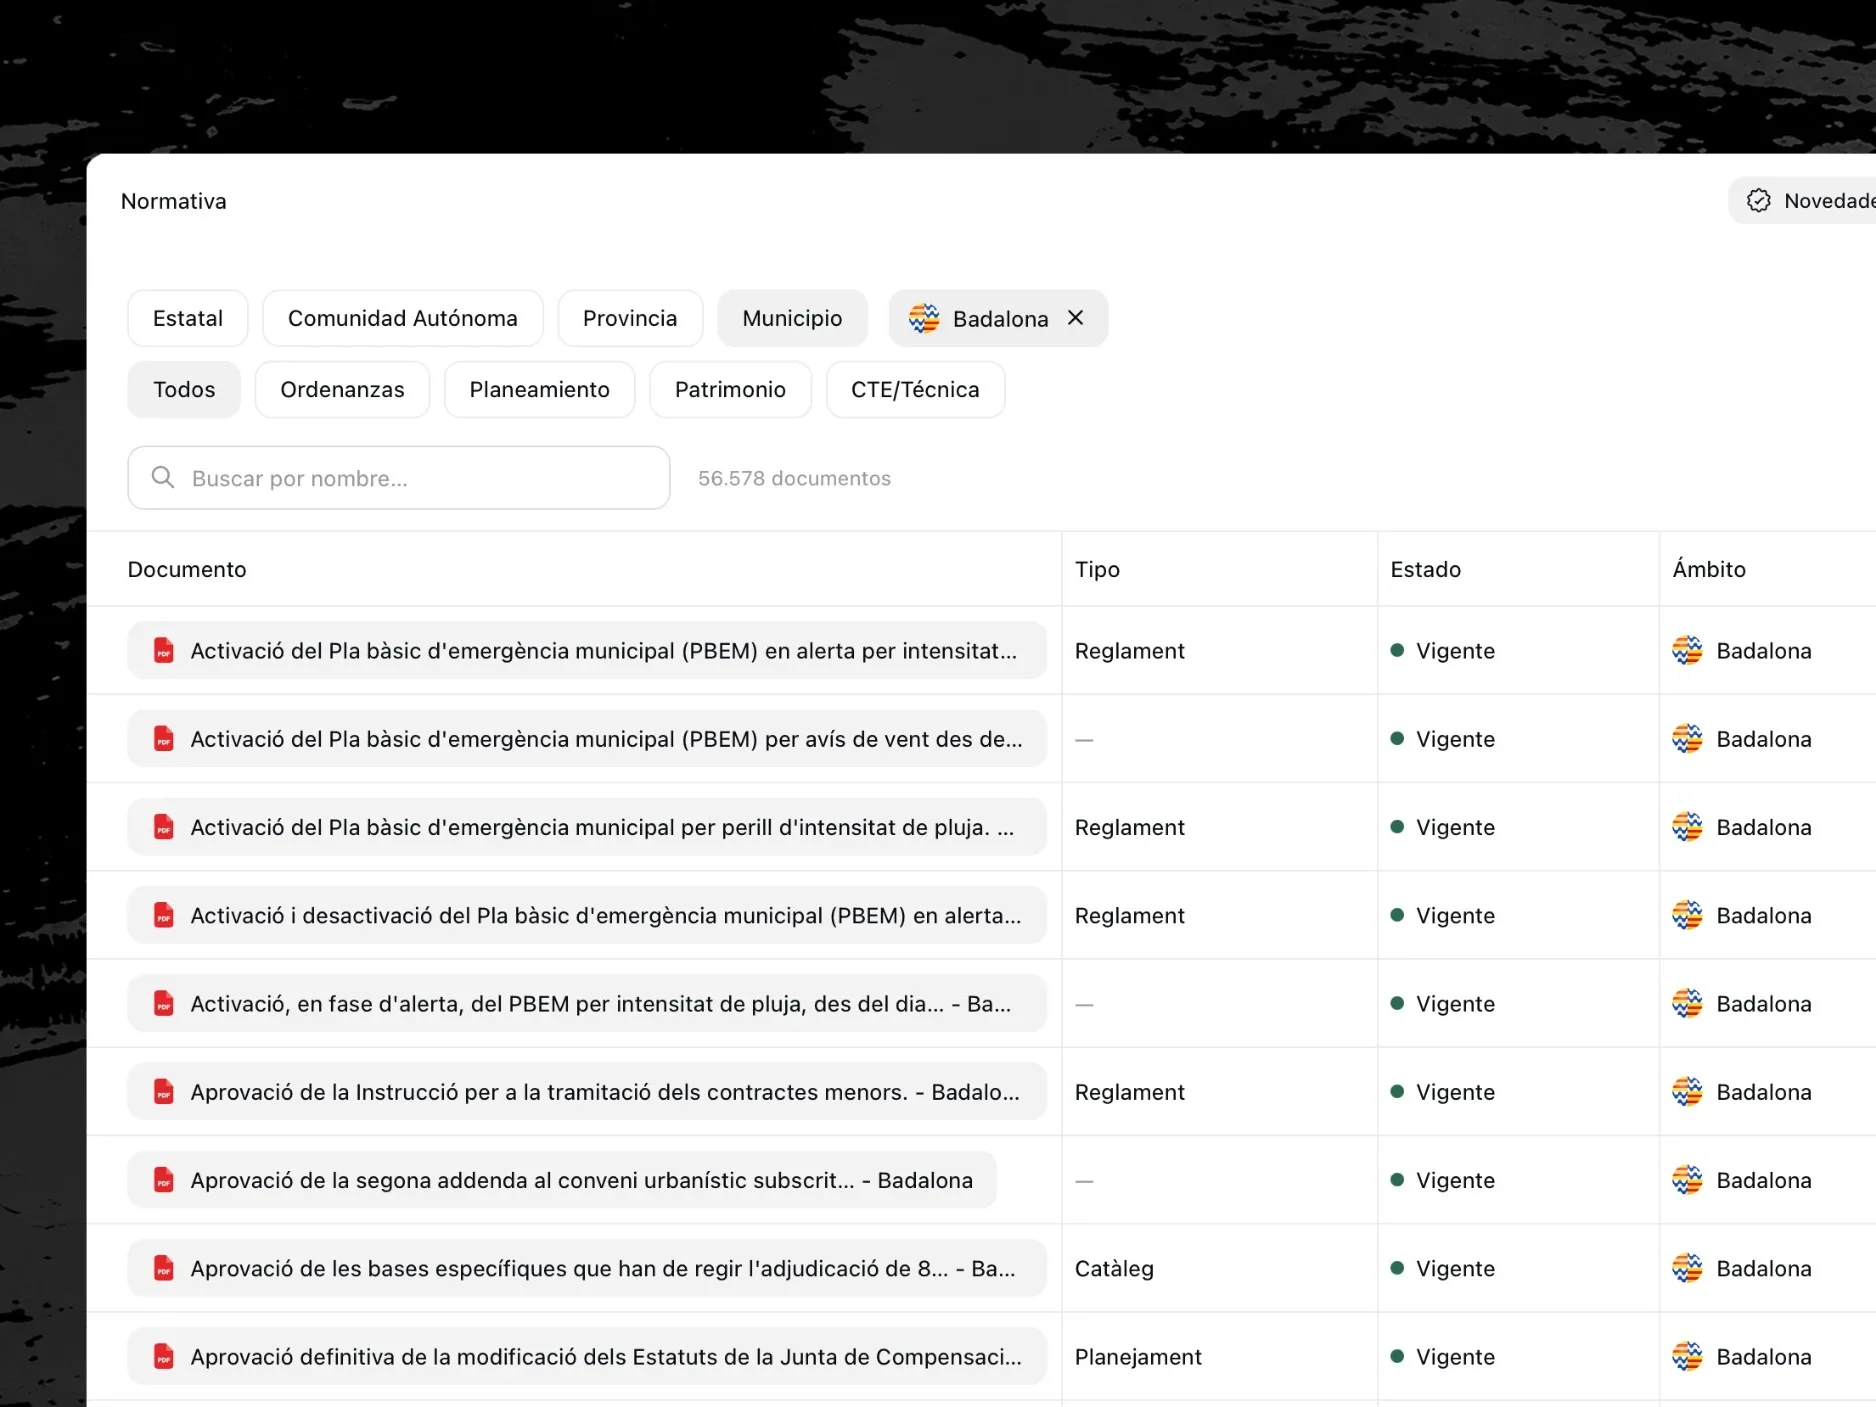Click the Documento column header
Screen dimensions: 1876x1407
pos(187,569)
